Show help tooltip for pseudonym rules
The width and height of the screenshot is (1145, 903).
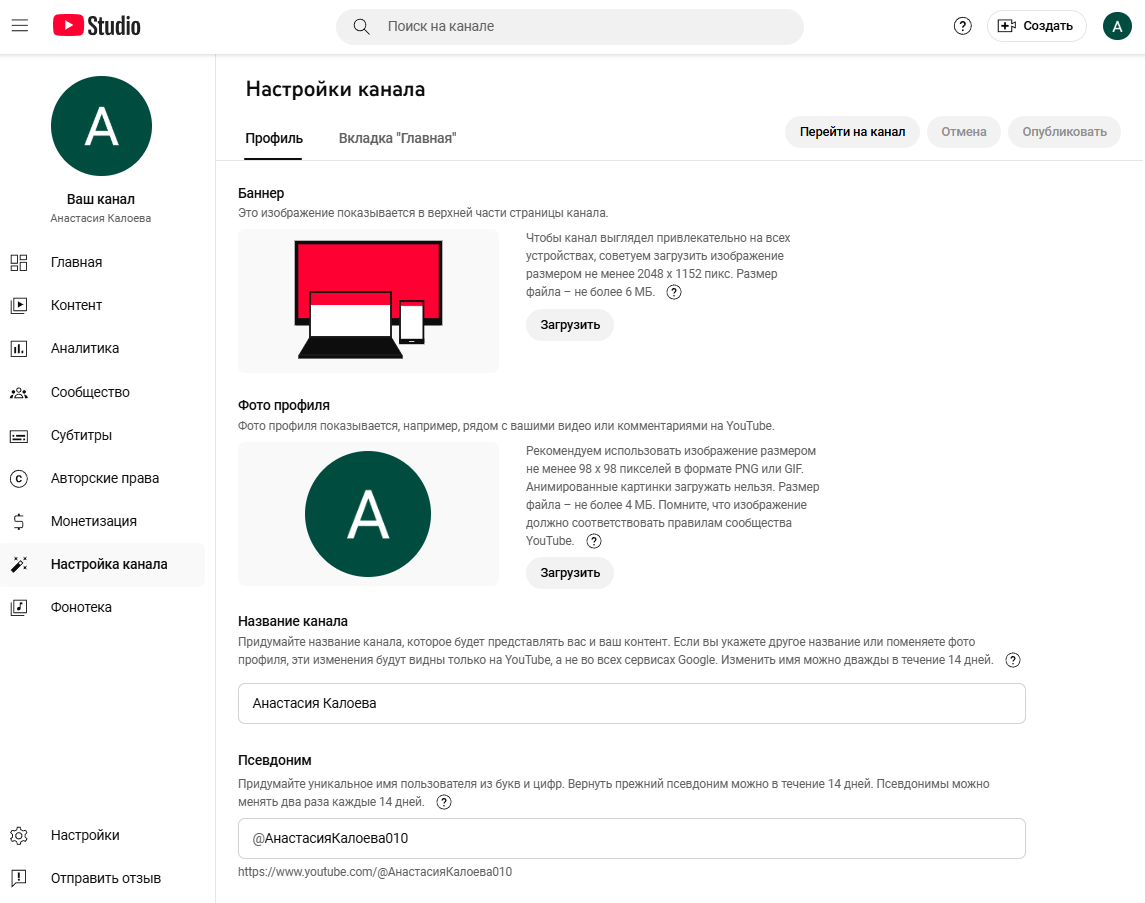pos(444,802)
